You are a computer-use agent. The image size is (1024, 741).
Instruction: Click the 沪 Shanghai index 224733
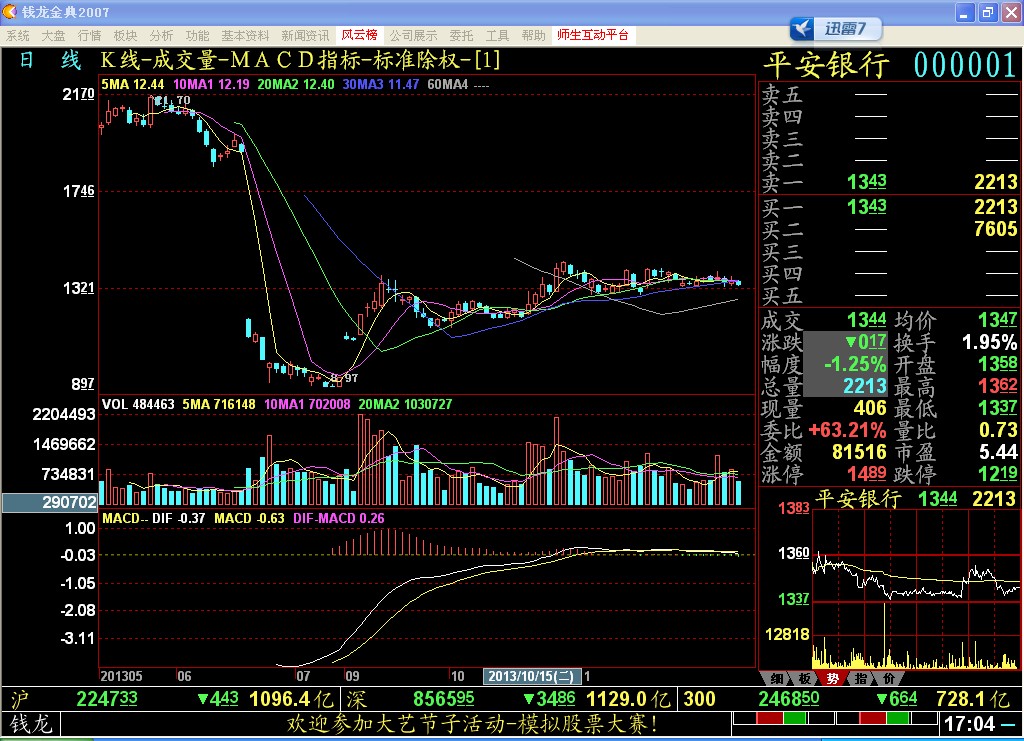[x=107, y=699]
